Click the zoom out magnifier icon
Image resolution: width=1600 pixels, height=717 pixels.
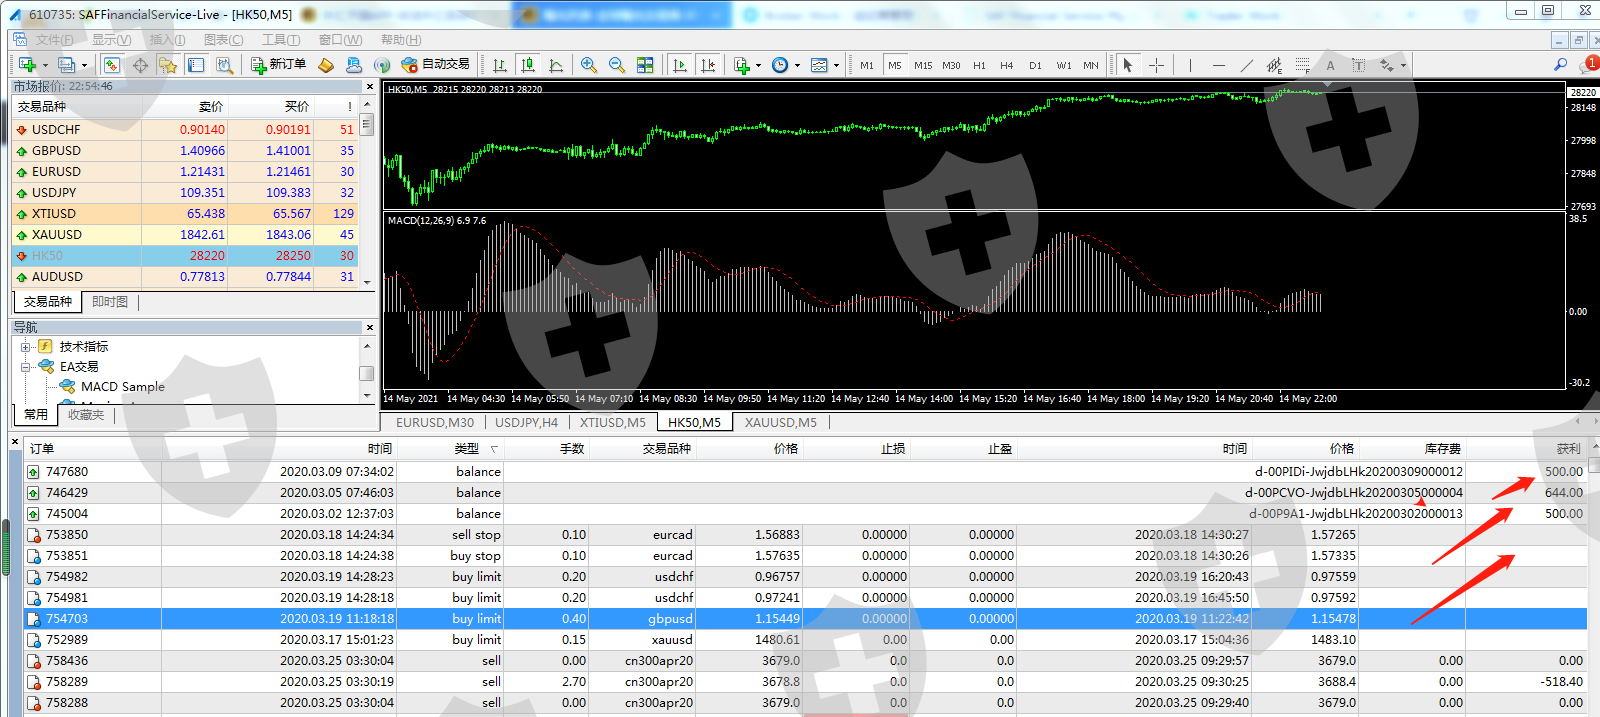pyautogui.click(x=617, y=65)
